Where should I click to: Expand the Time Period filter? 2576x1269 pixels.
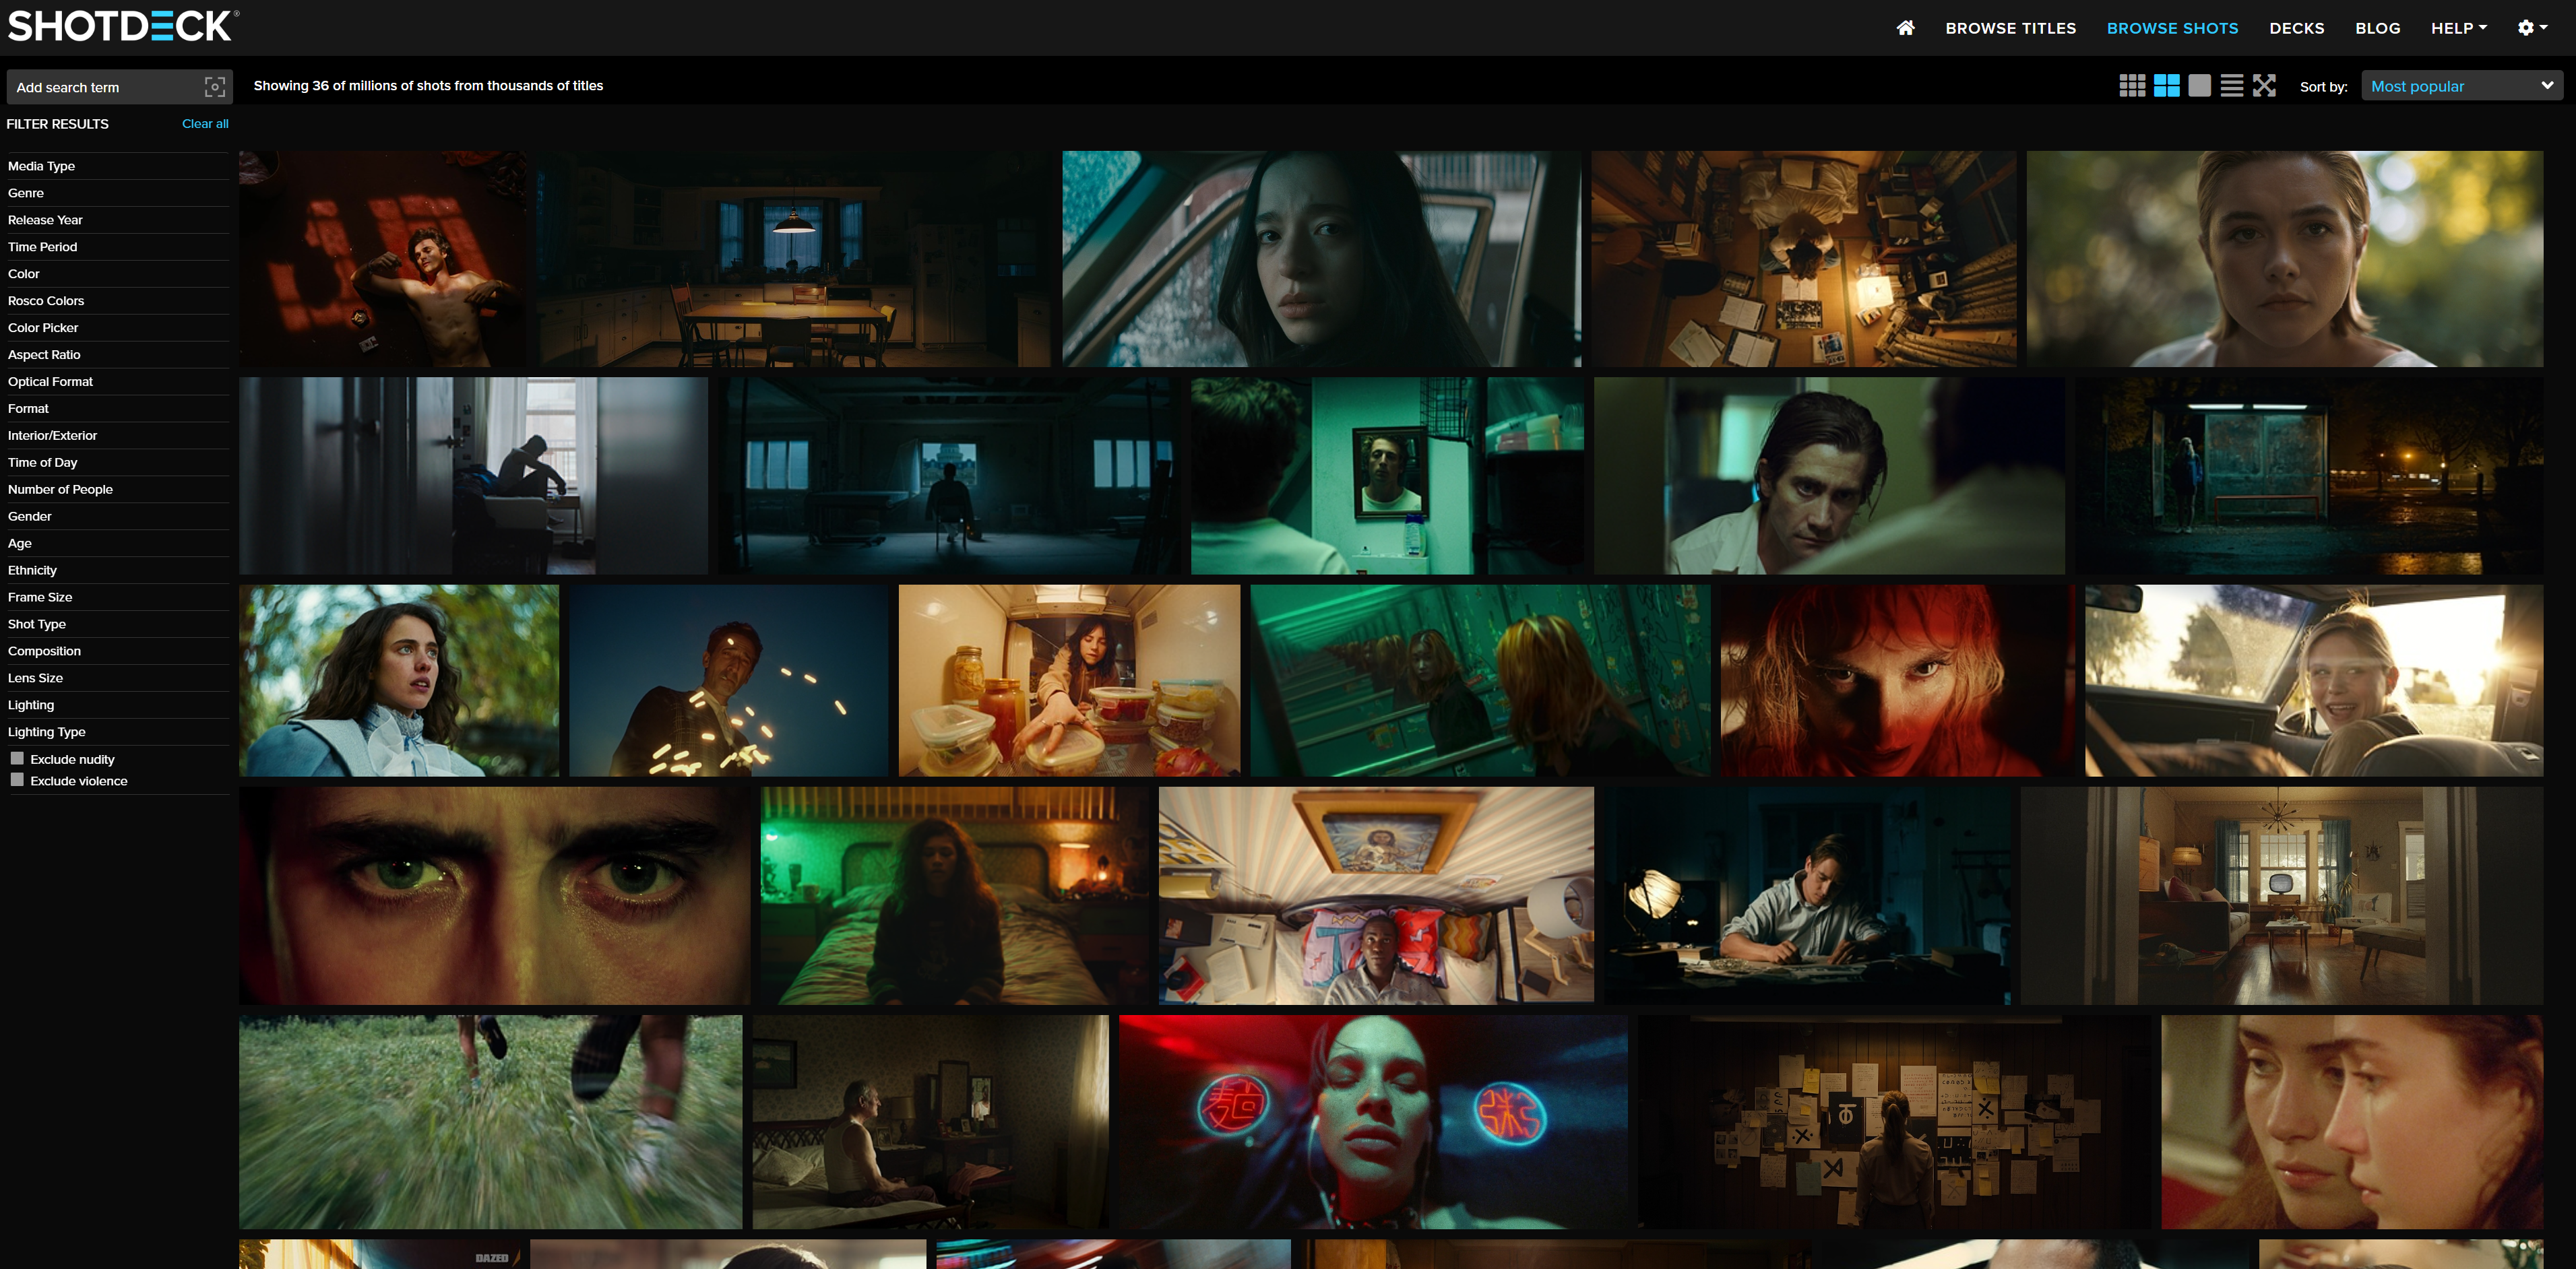pos(118,247)
